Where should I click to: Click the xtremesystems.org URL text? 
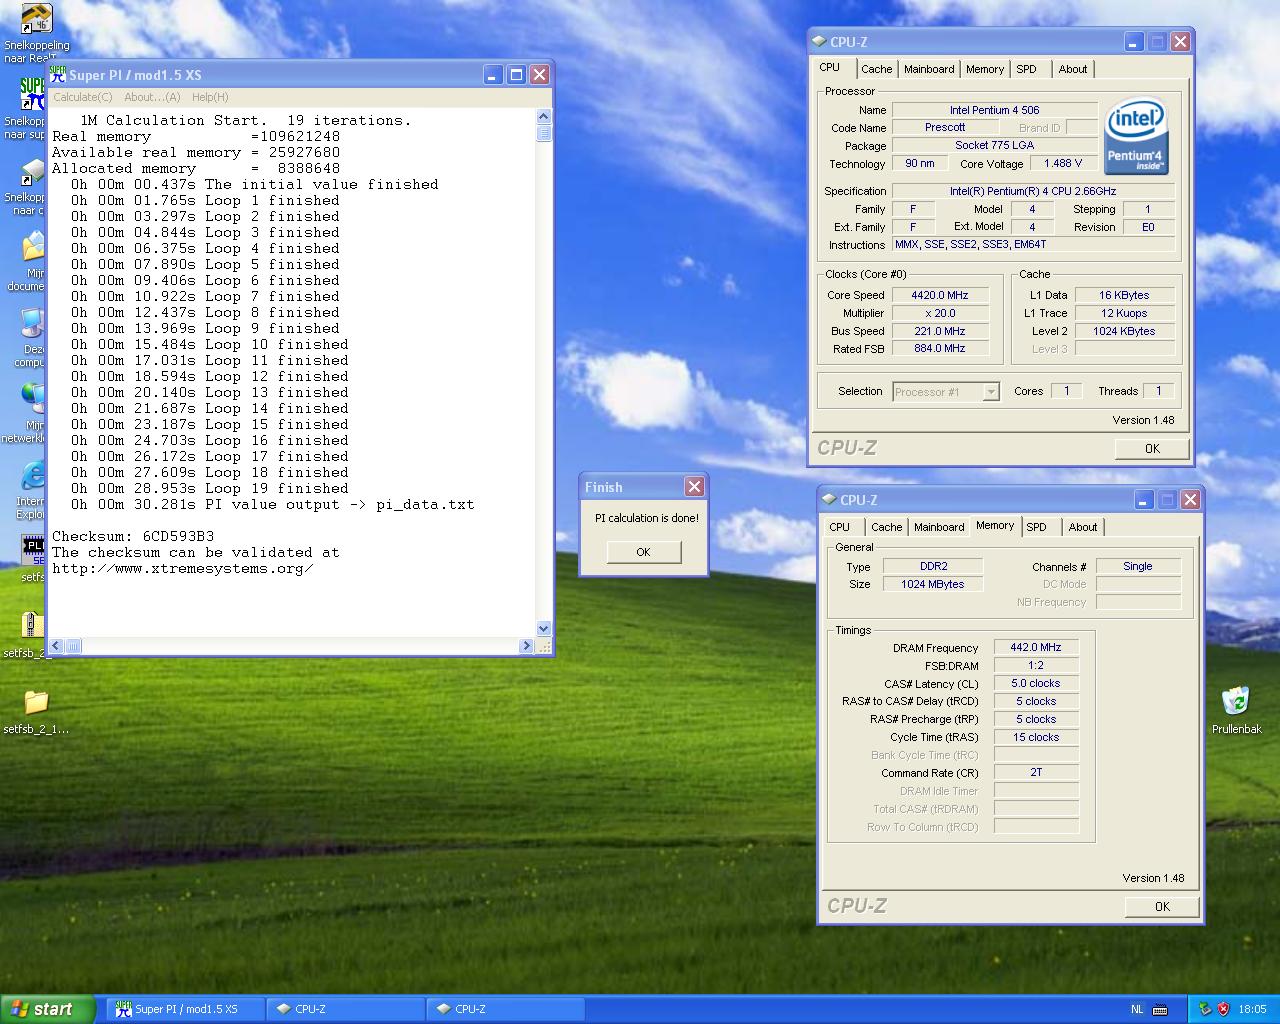[183, 568]
